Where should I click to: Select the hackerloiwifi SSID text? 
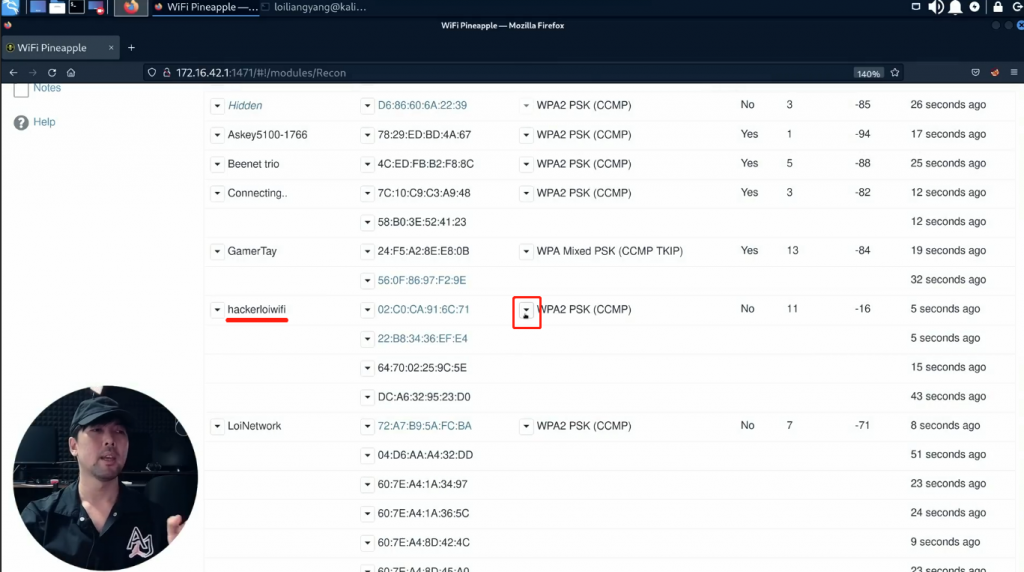pyautogui.click(x=257, y=310)
